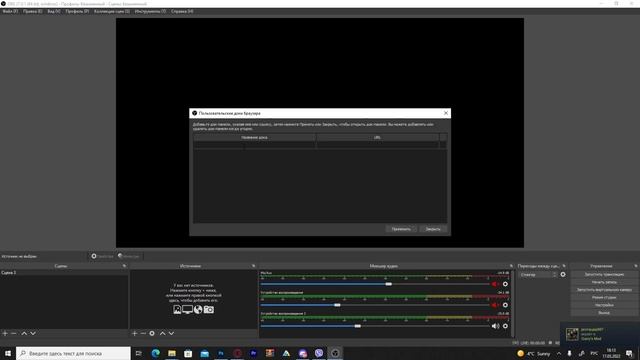Open transition properties gear icon
Viewport: 640px width, 360px height.
coord(563,275)
